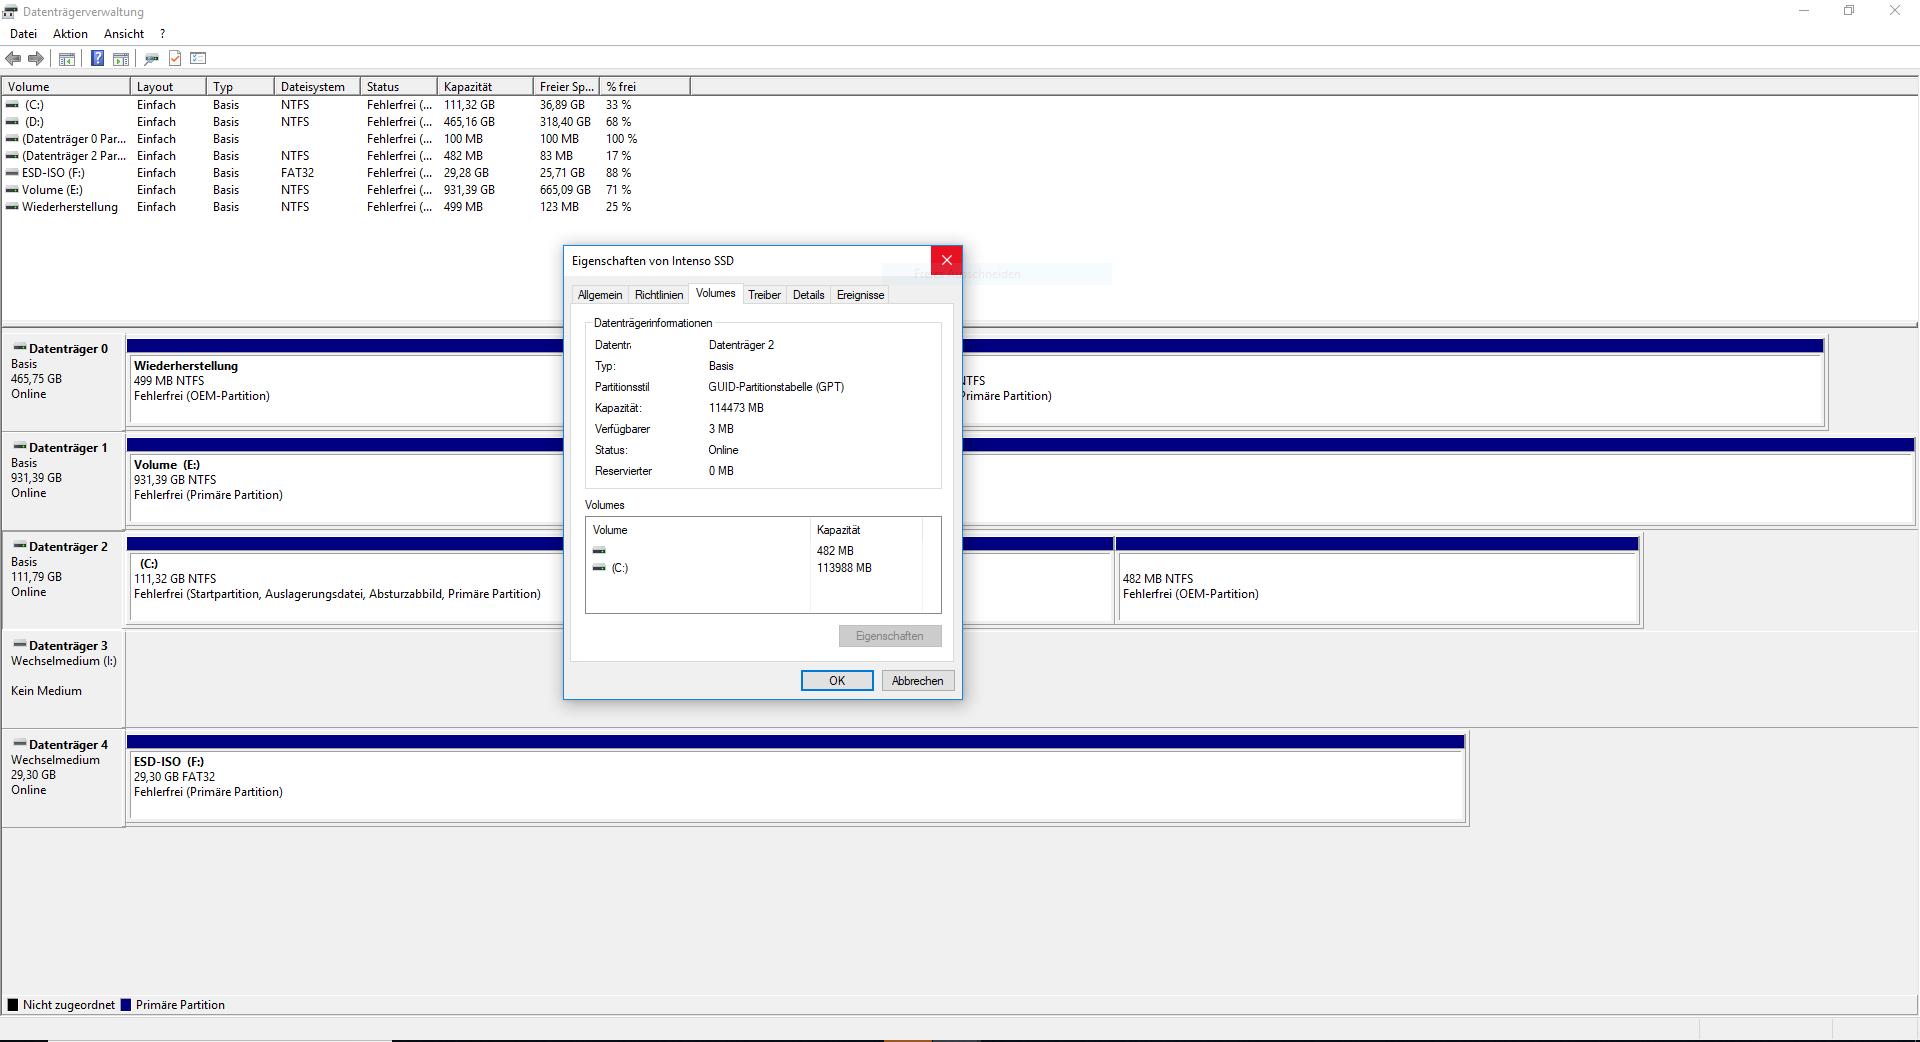Click the Volume column header in main list

click(x=66, y=87)
